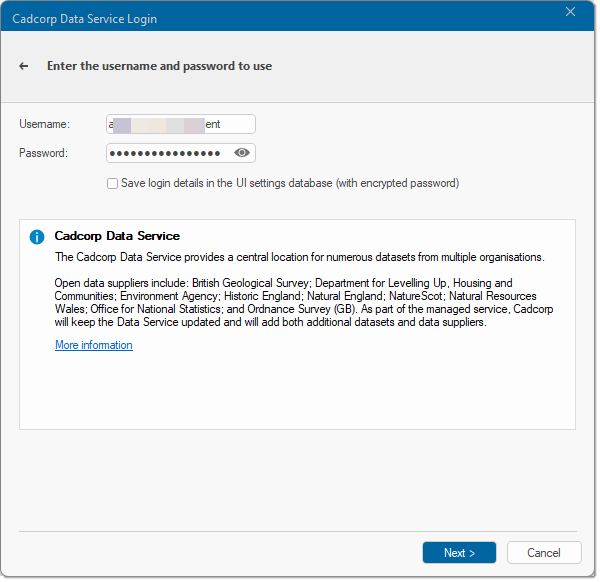Proceed with the Next button
Image resolution: width=600 pixels, height=582 pixels.
460,553
